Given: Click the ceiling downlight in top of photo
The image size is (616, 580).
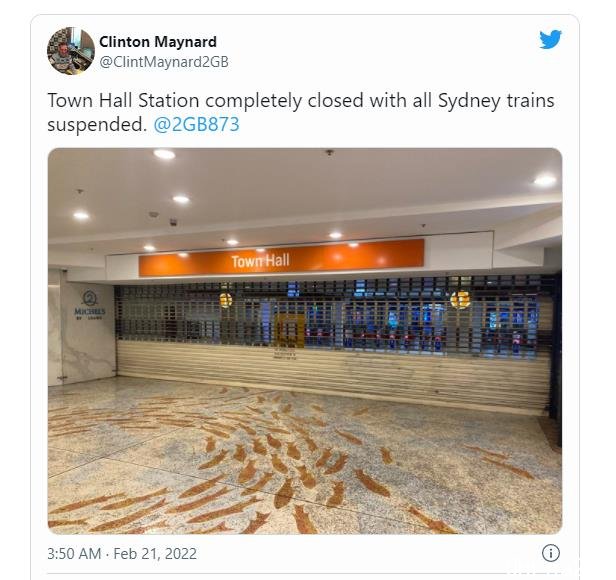Looking at the screenshot, I should [164, 154].
